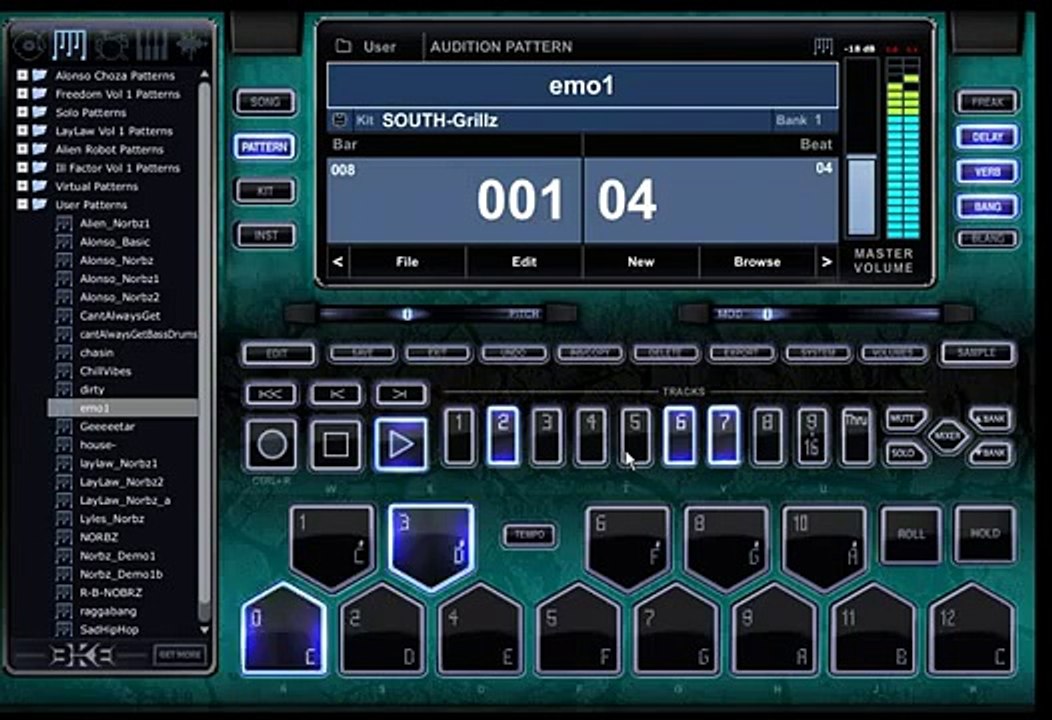Click the SAMPLE button
The height and width of the screenshot is (720, 1052).
(977, 353)
